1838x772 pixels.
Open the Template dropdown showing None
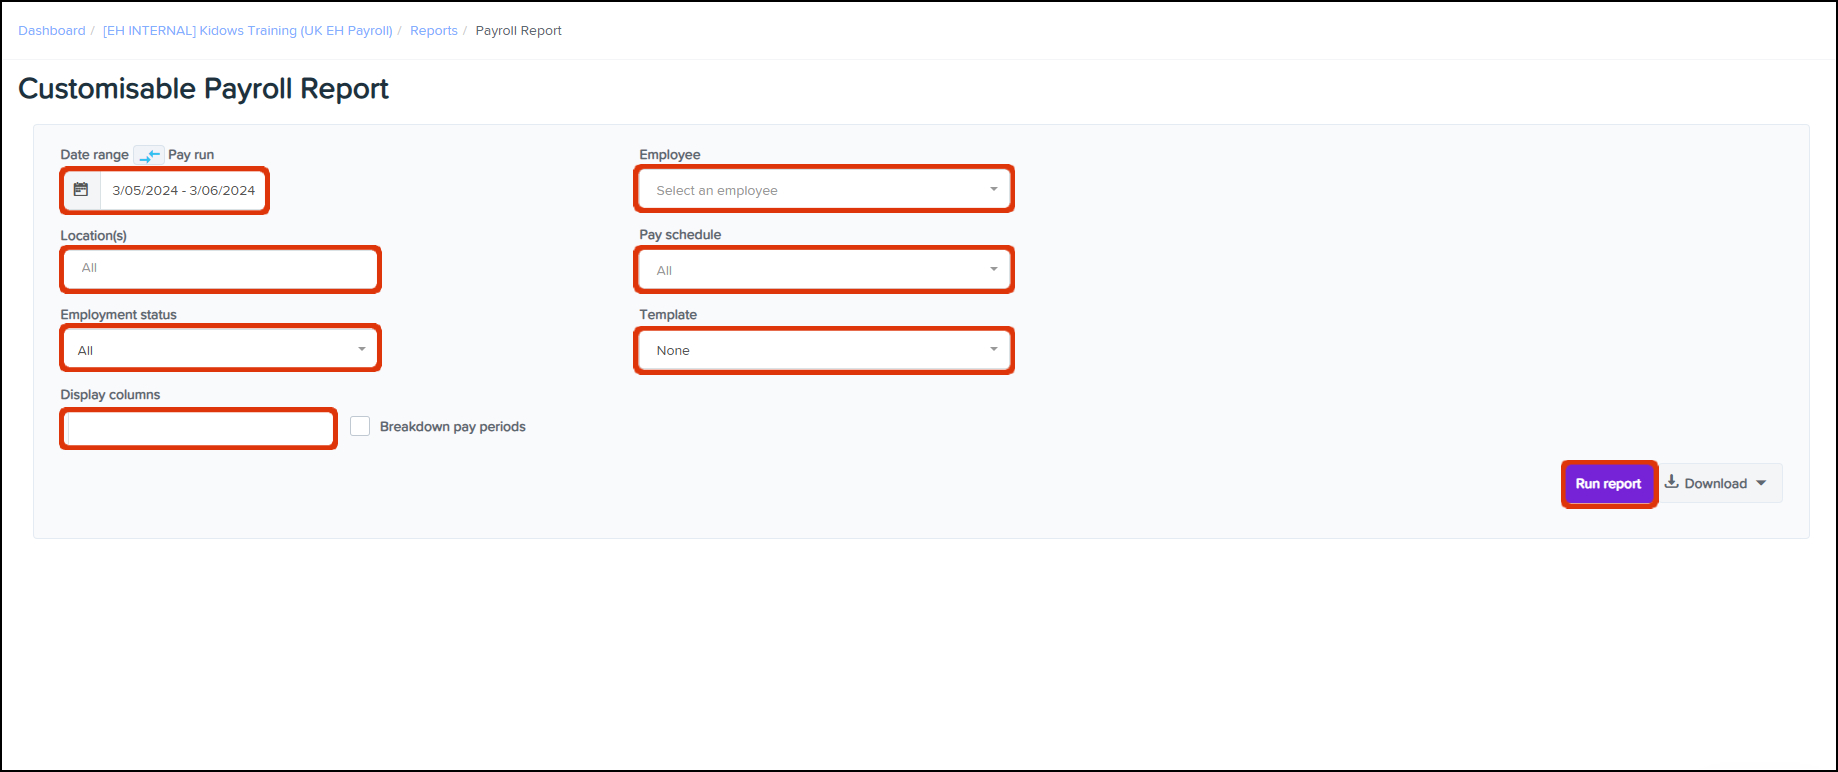pyautogui.click(x=824, y=350)
